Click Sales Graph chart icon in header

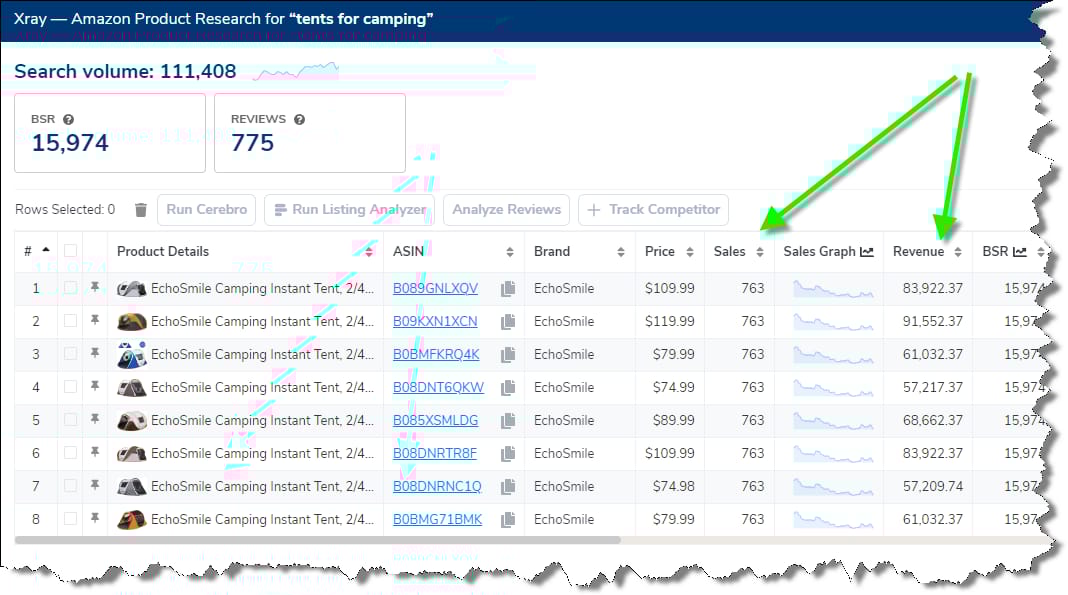tap(866, 252)
